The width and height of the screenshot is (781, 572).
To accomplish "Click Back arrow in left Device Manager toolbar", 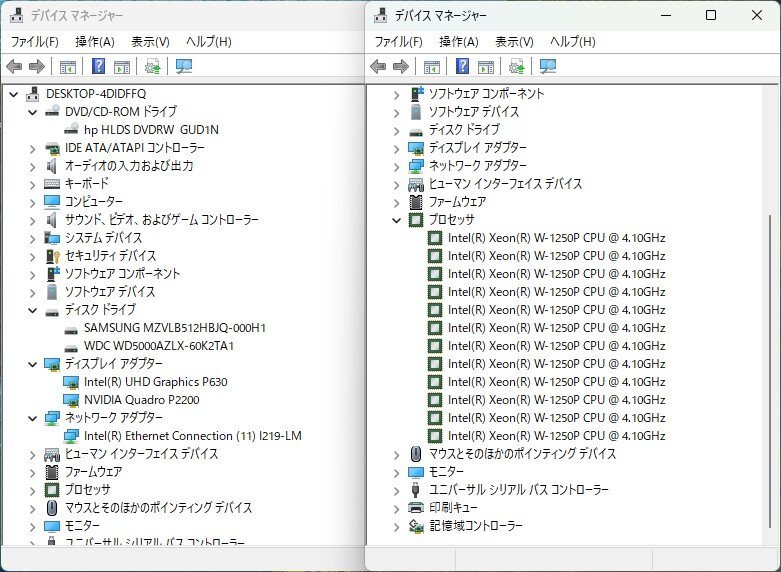I will [14, 66].
